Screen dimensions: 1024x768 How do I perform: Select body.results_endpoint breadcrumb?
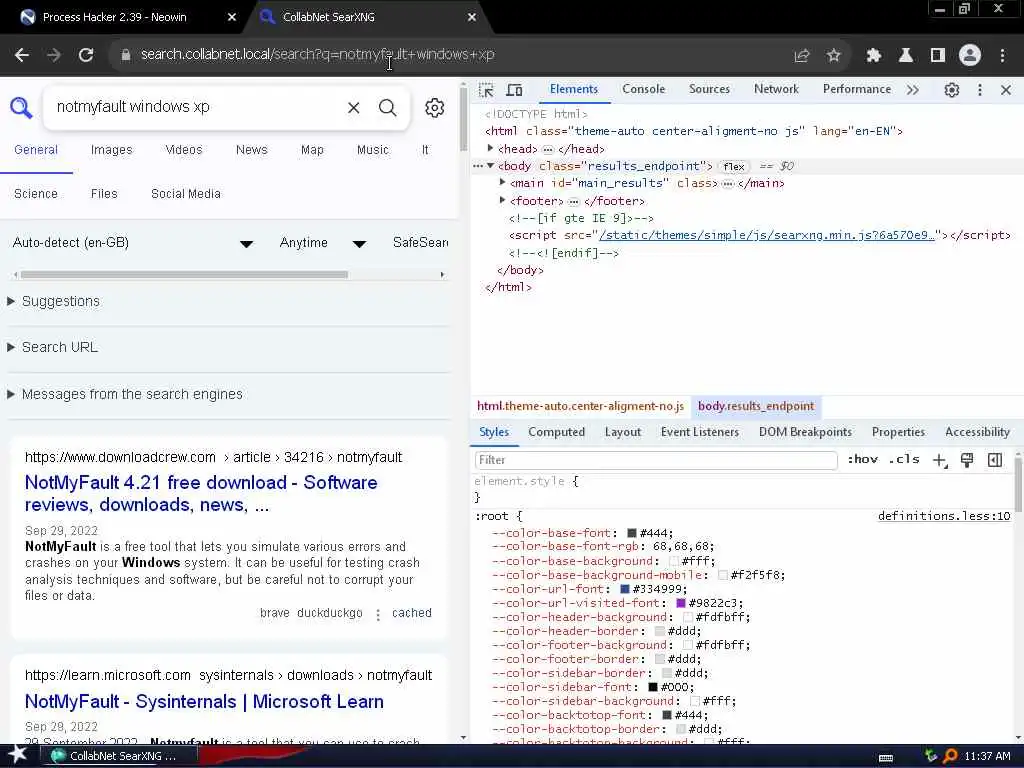(x=756, y=406)
